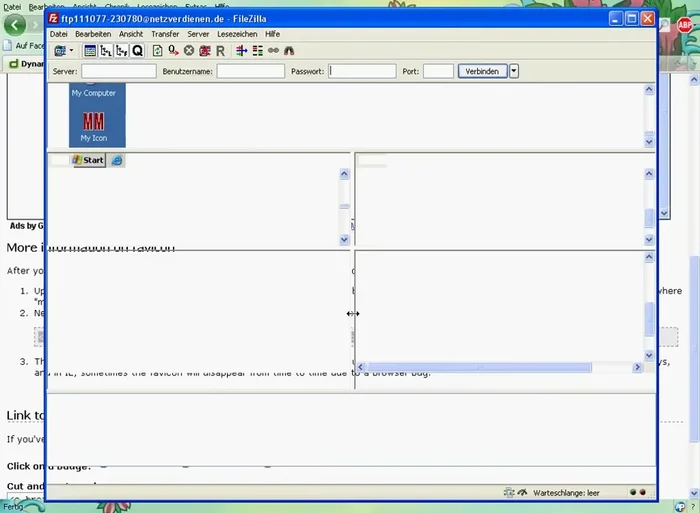Click the browser back button behind FileZilla
Image resolution: width=700 pixels, height=513 pixels.
(15, 25)
